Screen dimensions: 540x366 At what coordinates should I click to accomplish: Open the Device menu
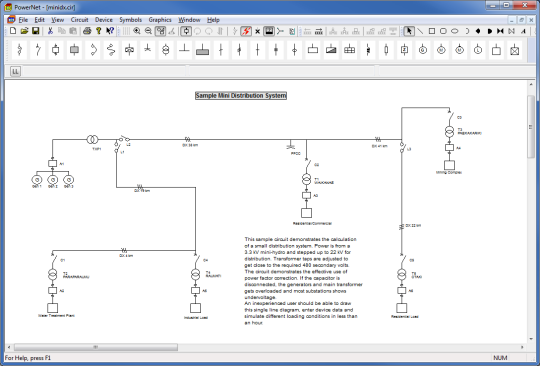click(104, 20)
